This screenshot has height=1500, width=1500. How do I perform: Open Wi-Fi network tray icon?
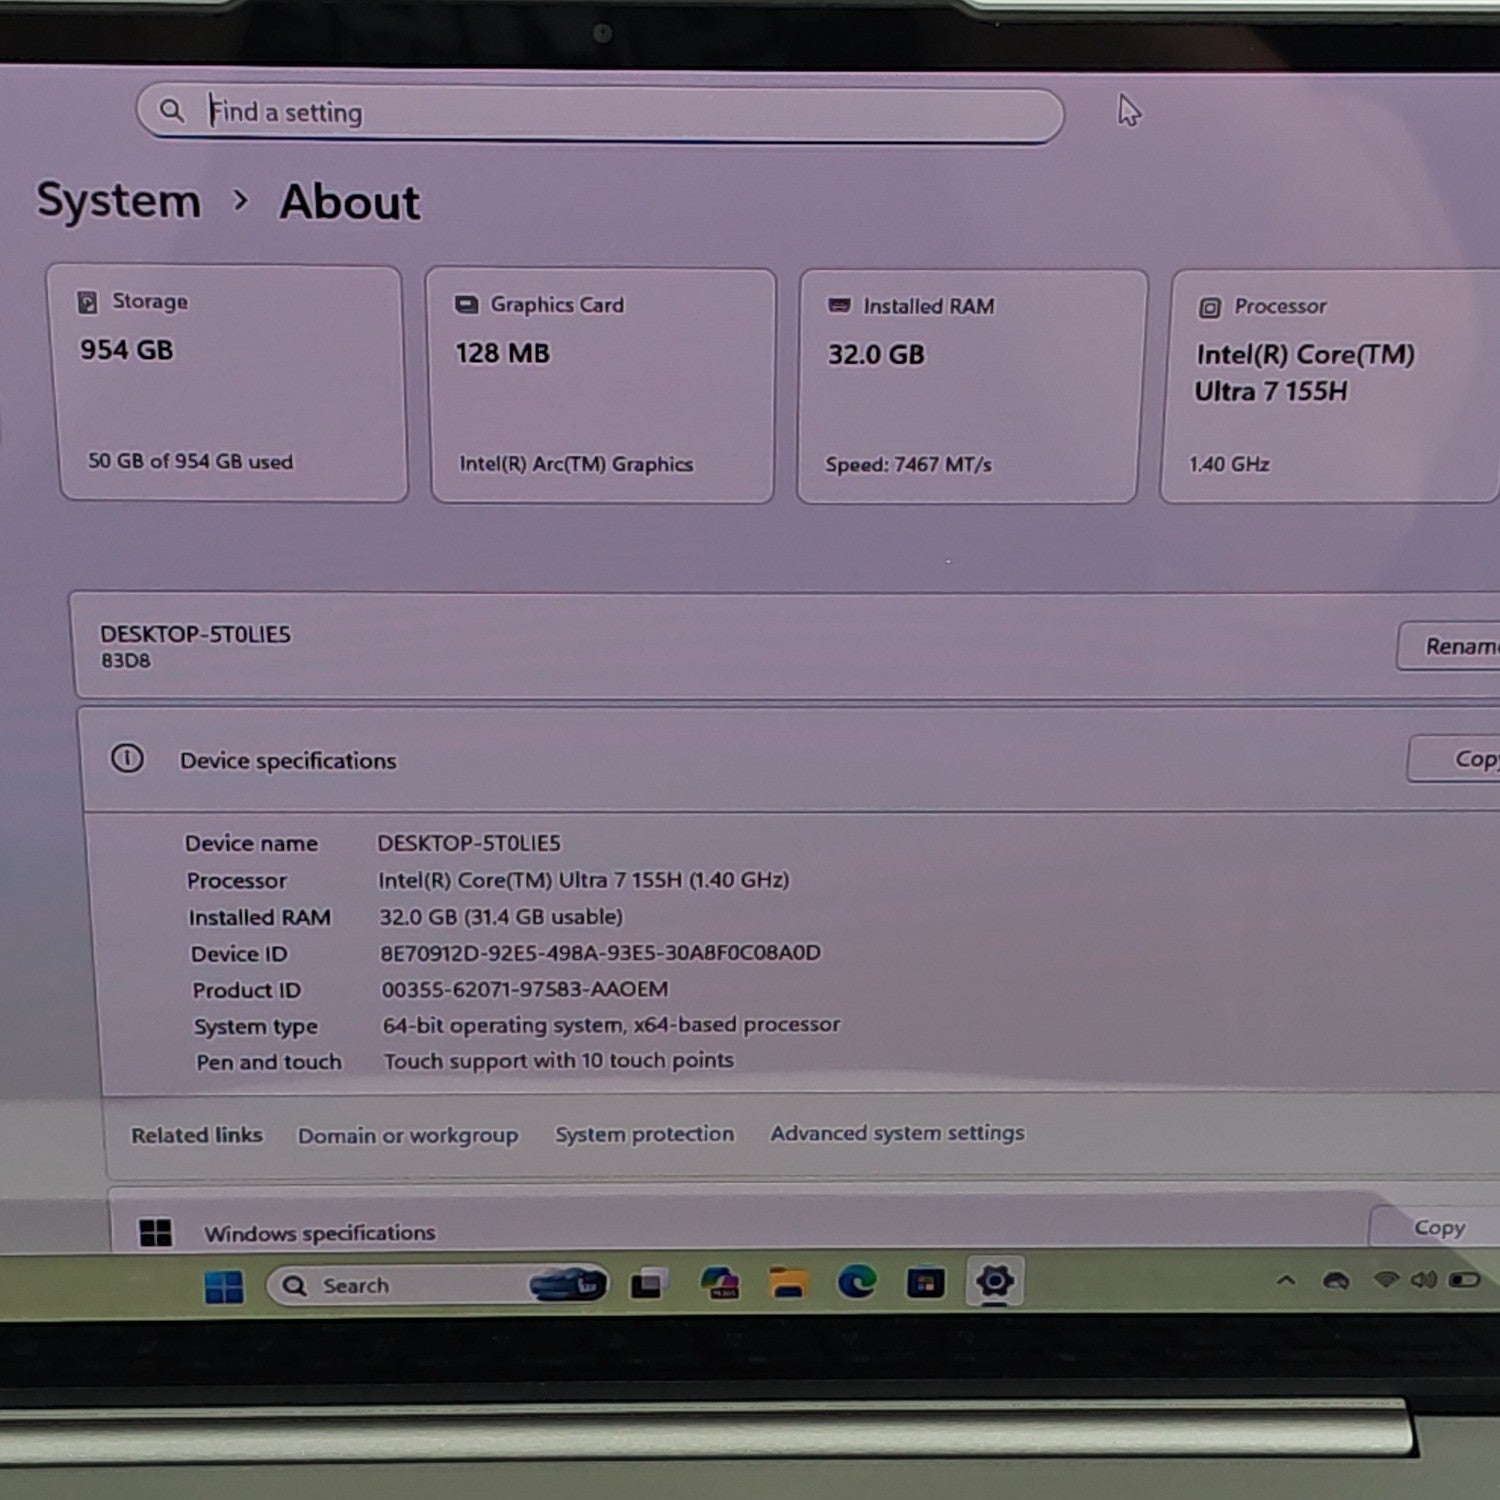coord(1386,1279)
